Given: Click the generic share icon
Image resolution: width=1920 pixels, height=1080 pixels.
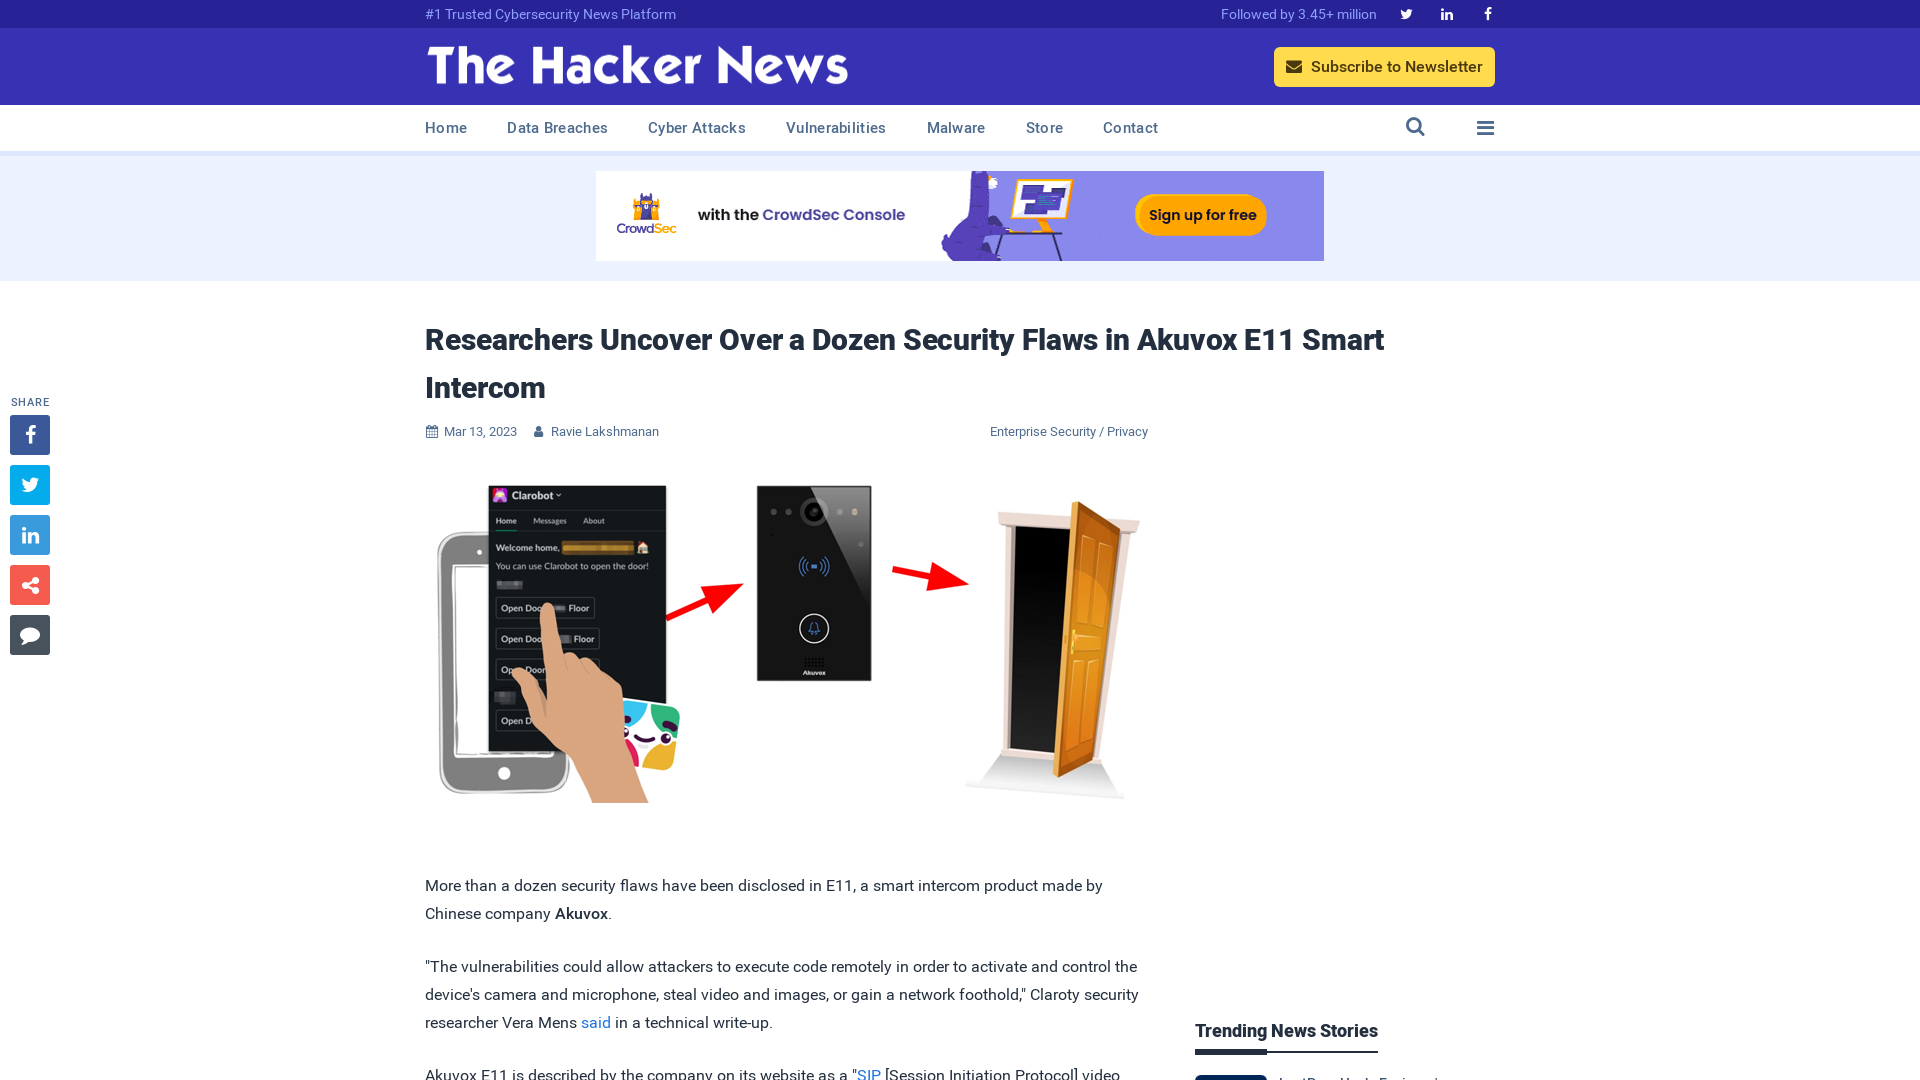Looking at the screenshot, I should [29, 584].
